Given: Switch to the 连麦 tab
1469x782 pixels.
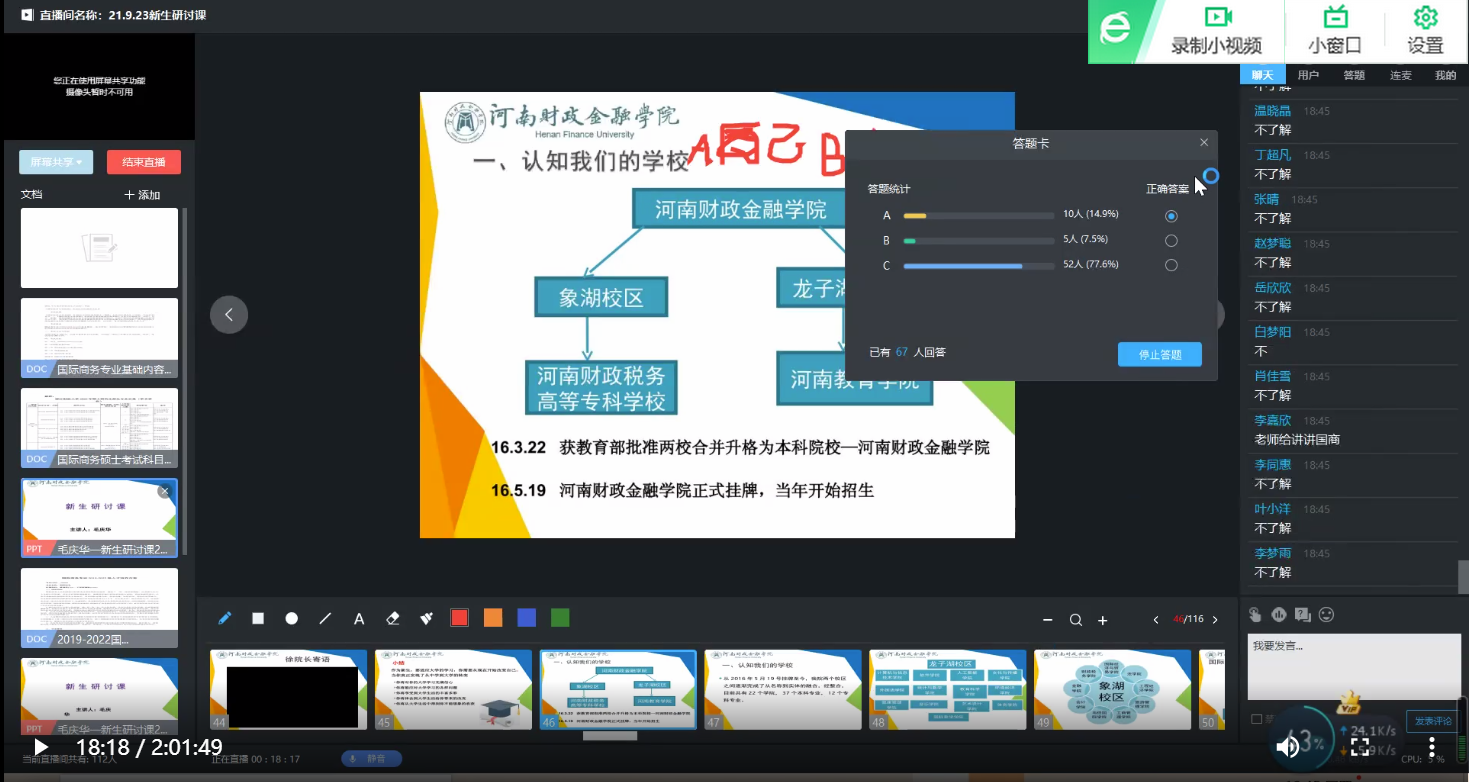Looking at the screenshot, I should [1401, 75].
